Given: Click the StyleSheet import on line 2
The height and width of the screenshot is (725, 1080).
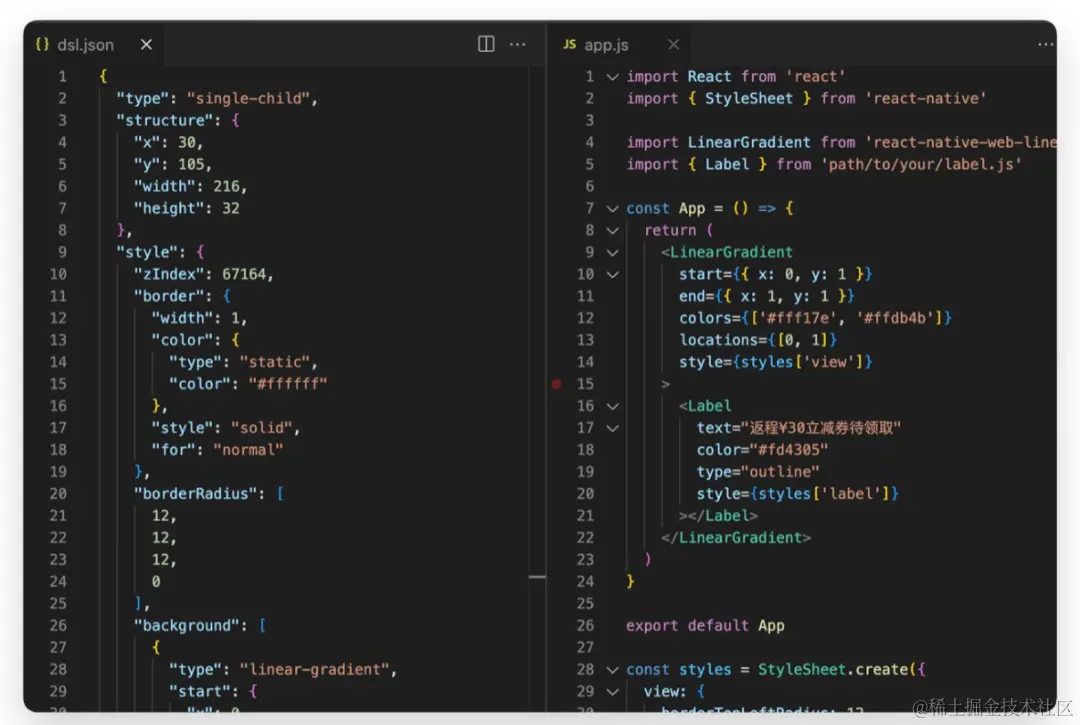Looking at the screenshot, I should coord(749,98).
